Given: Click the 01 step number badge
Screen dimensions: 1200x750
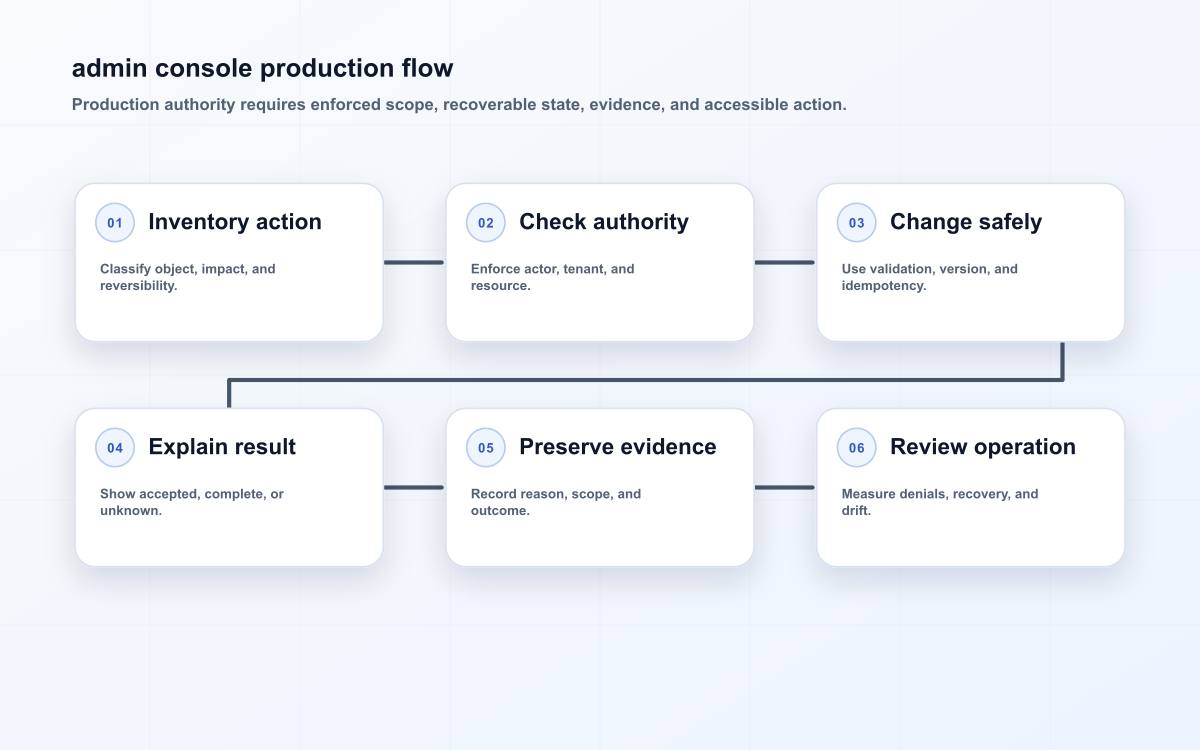Looking at the screenshot, I should tap(115, 223).
